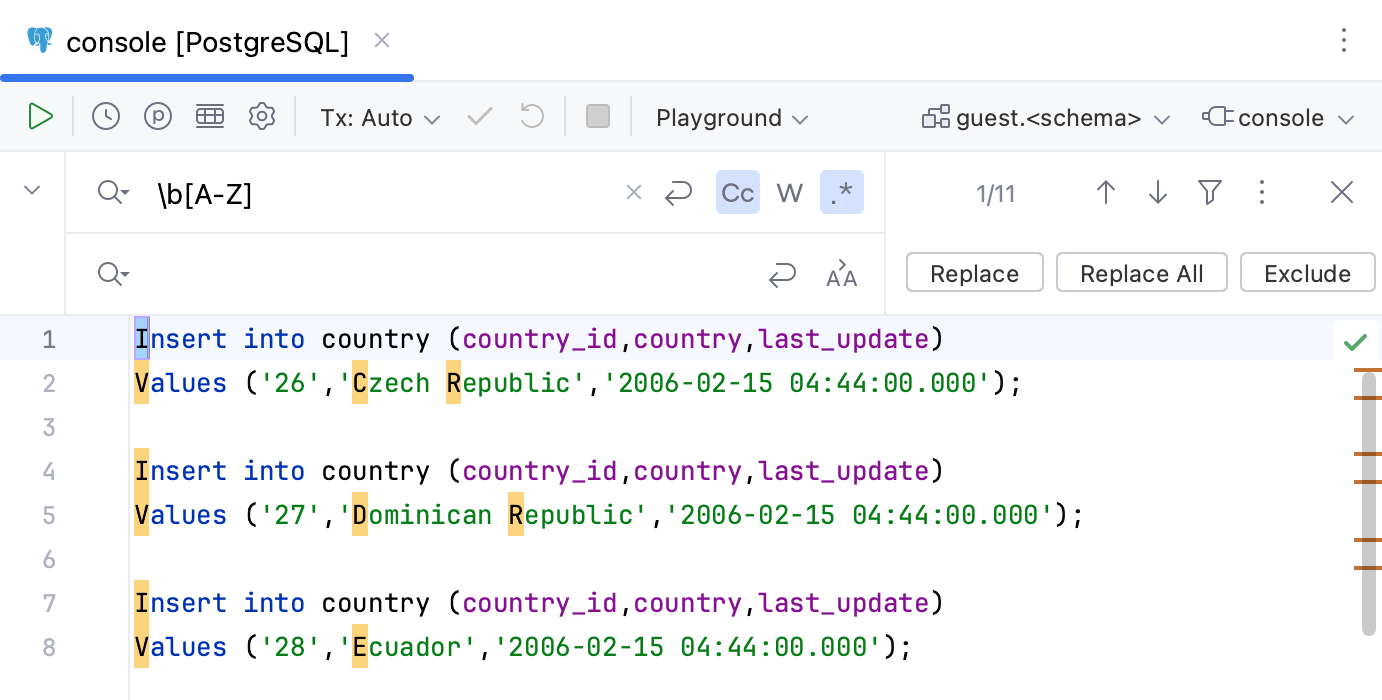This screenshot has height=700, width=1382.
Task: Run the query with the Execute button
Action: point(40,117)
